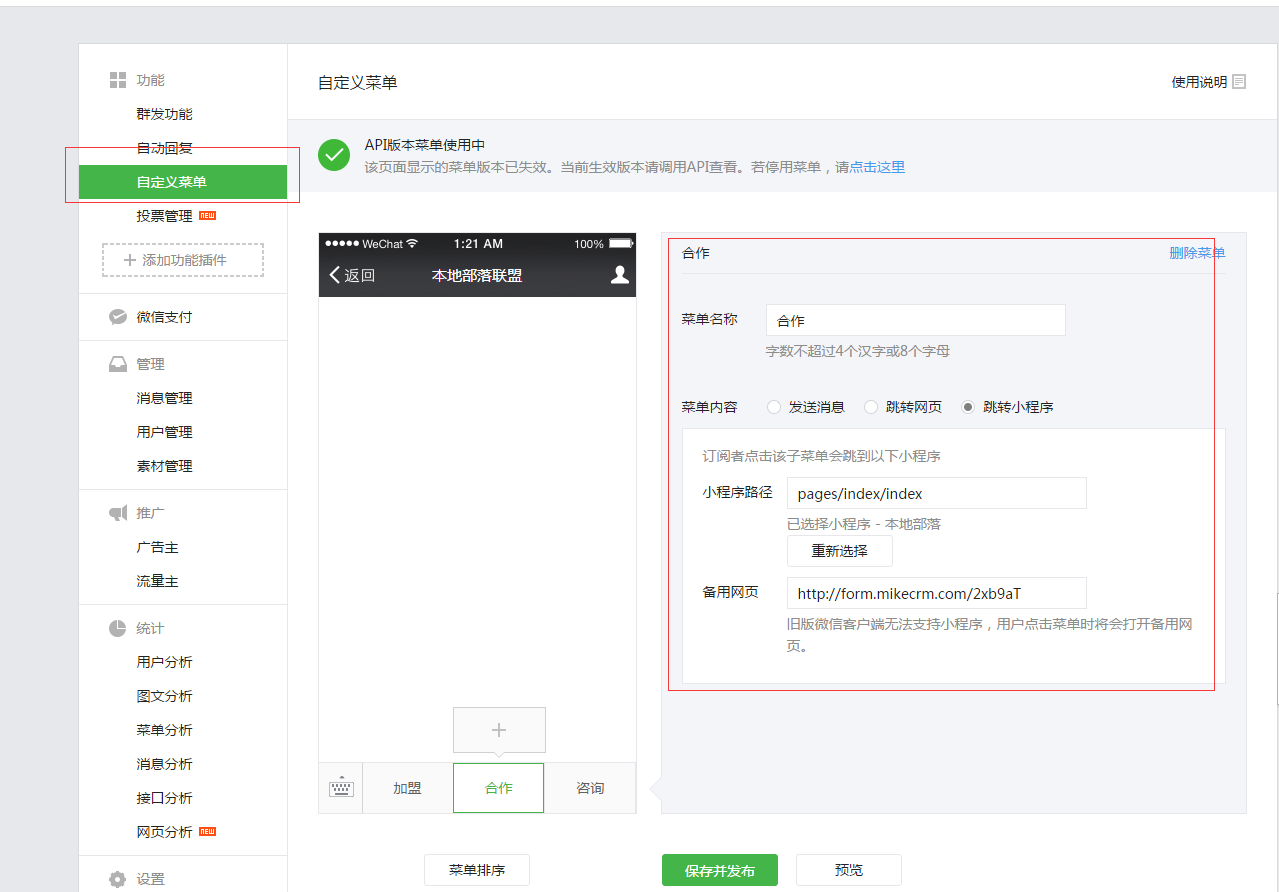Open 图文分析 in the sidebar

[x=165, y=696]
